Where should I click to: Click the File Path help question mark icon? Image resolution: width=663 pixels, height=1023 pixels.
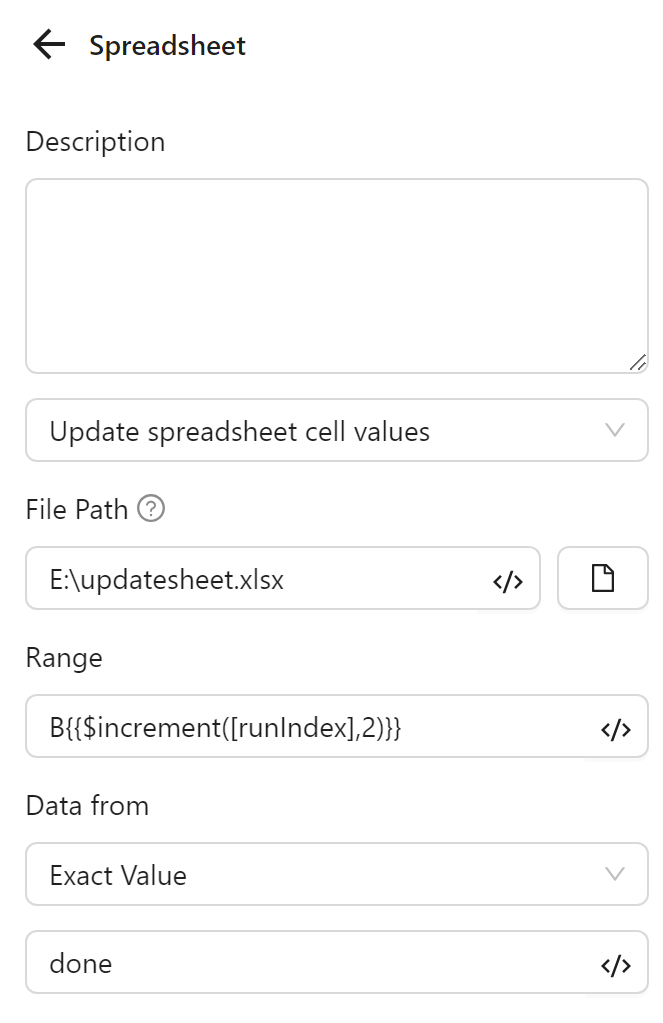[151, 509]
